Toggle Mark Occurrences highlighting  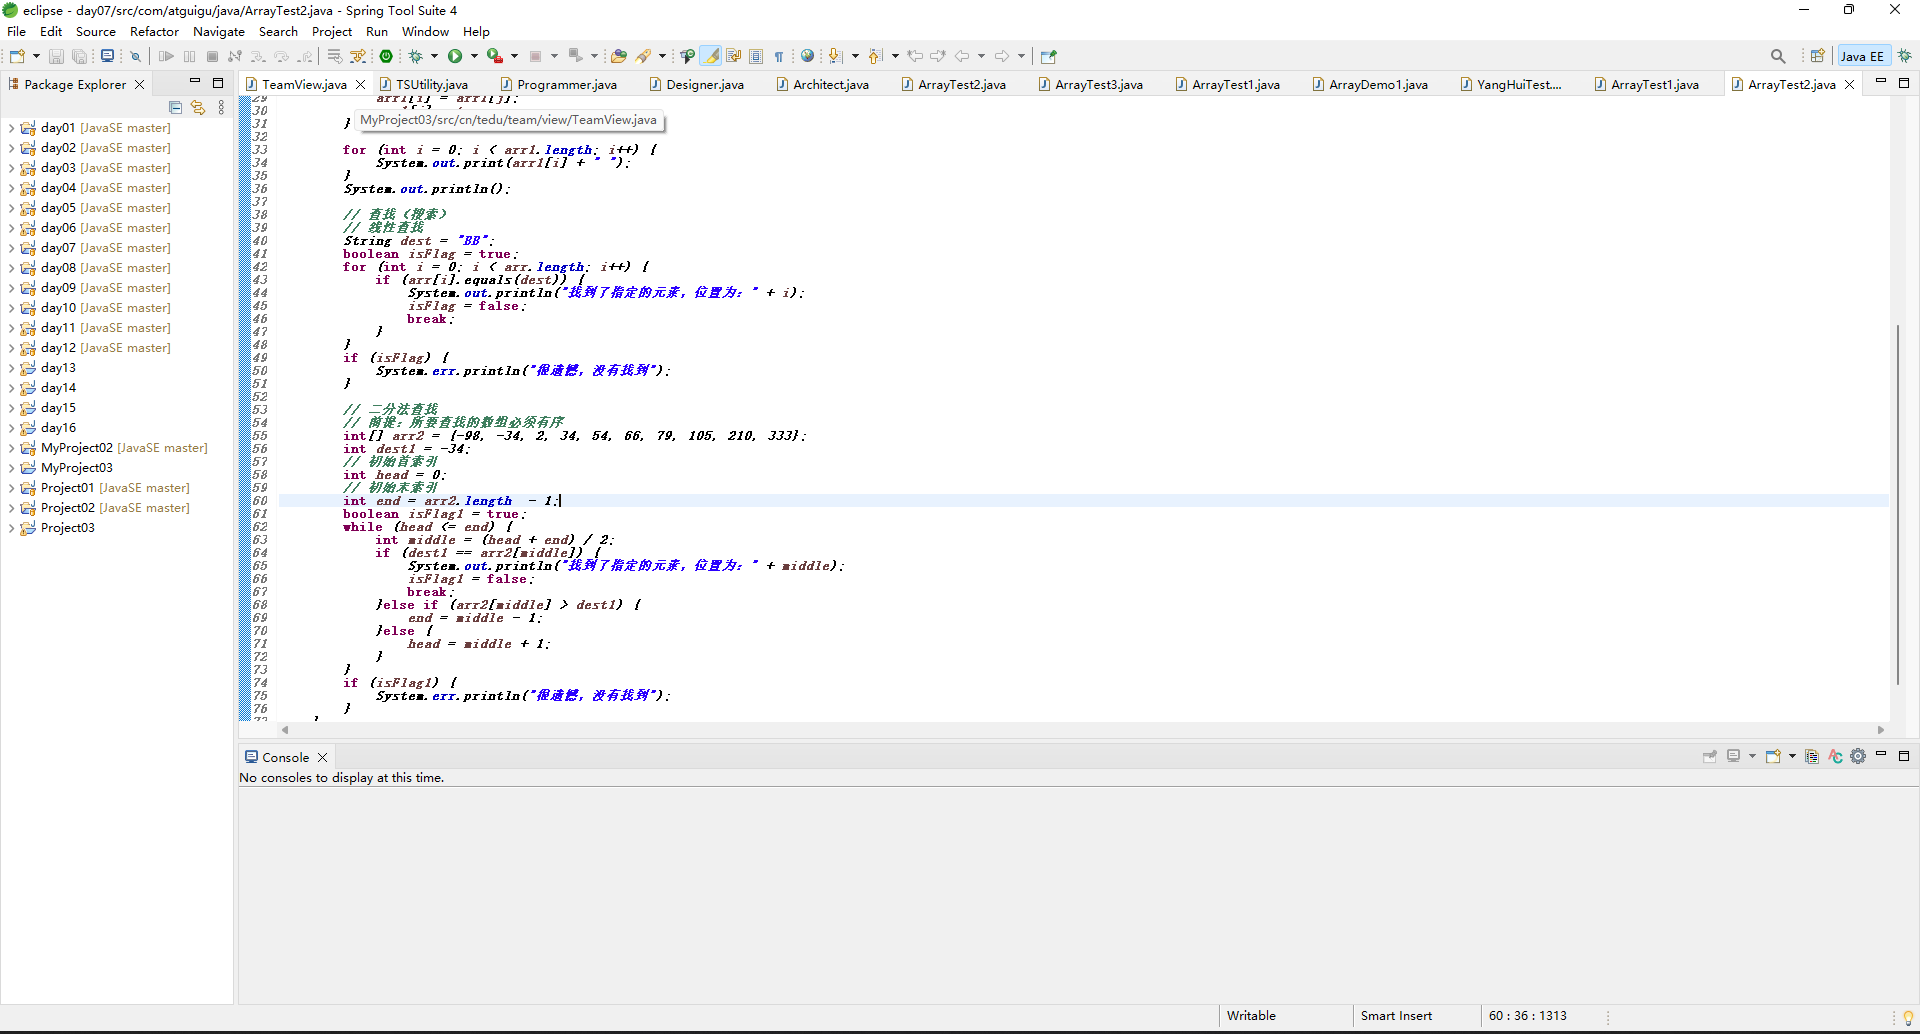pos(711,56)
